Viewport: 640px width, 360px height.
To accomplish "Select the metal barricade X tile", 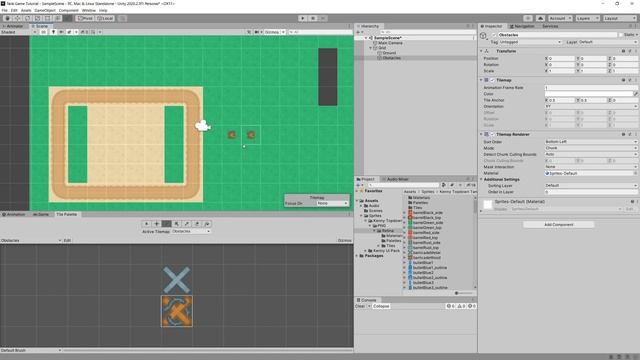I will [177, 280].
